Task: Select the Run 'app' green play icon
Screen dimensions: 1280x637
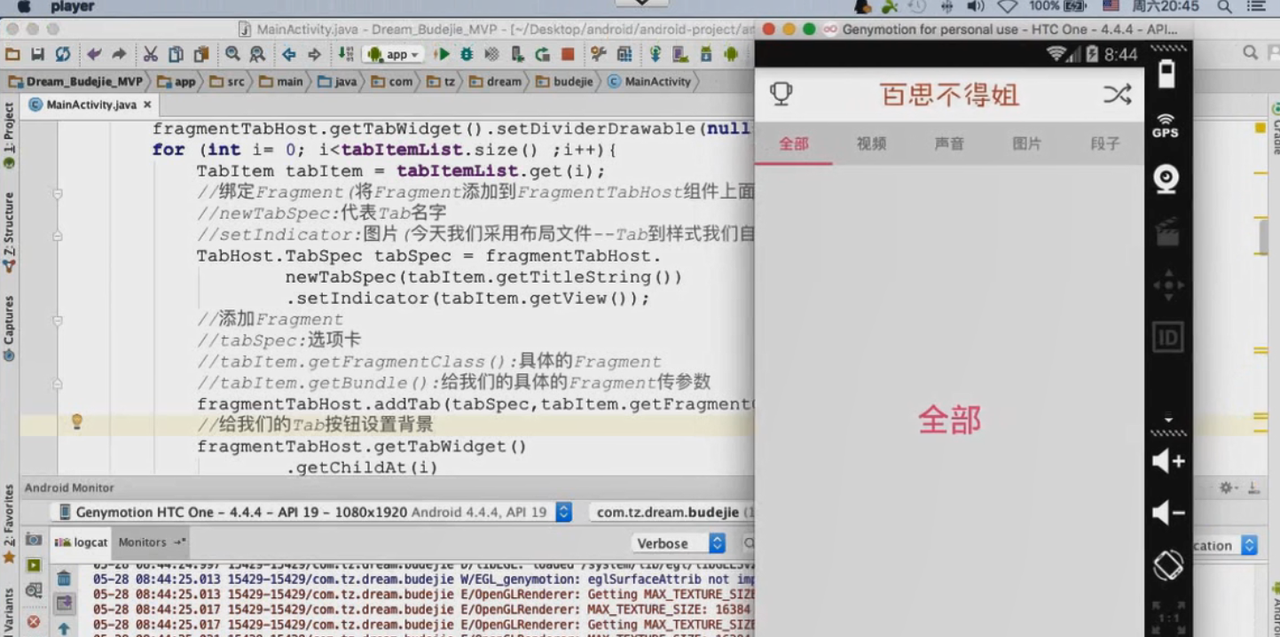Action: (441, 55)
